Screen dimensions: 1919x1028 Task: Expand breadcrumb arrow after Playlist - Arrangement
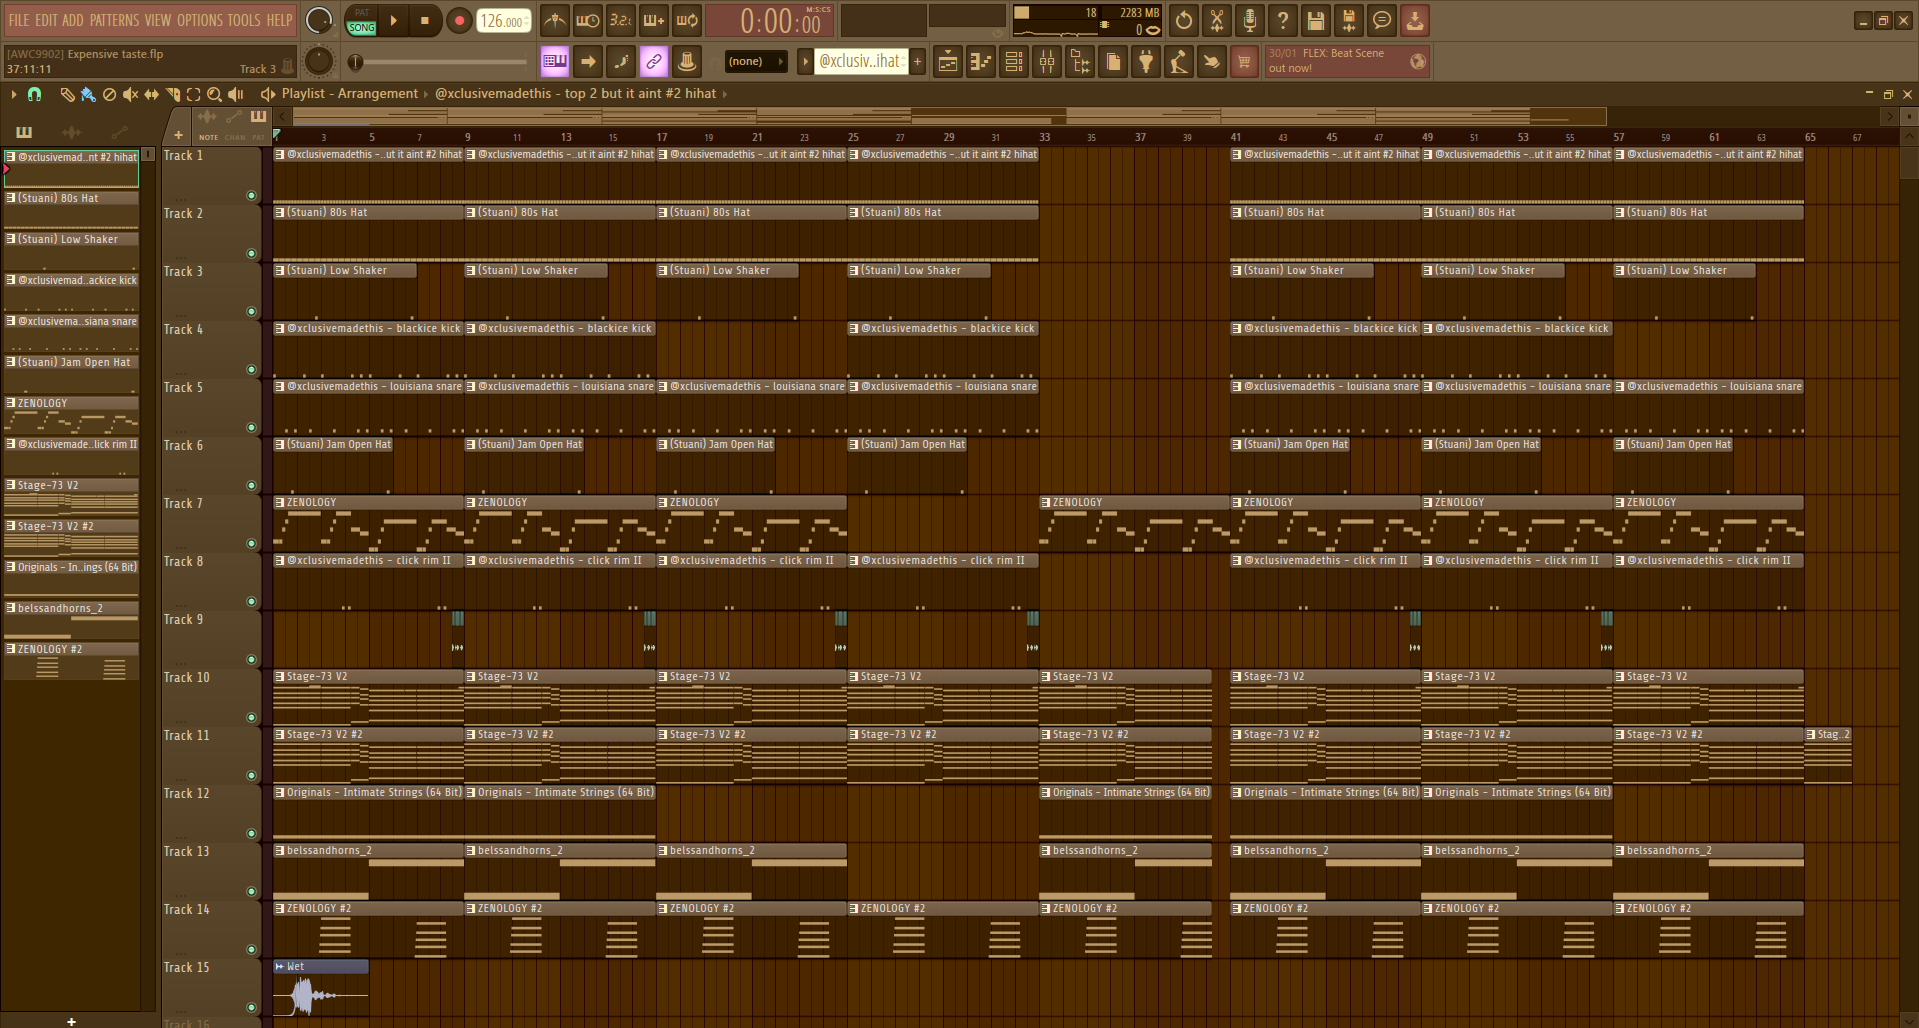point(425,94)
